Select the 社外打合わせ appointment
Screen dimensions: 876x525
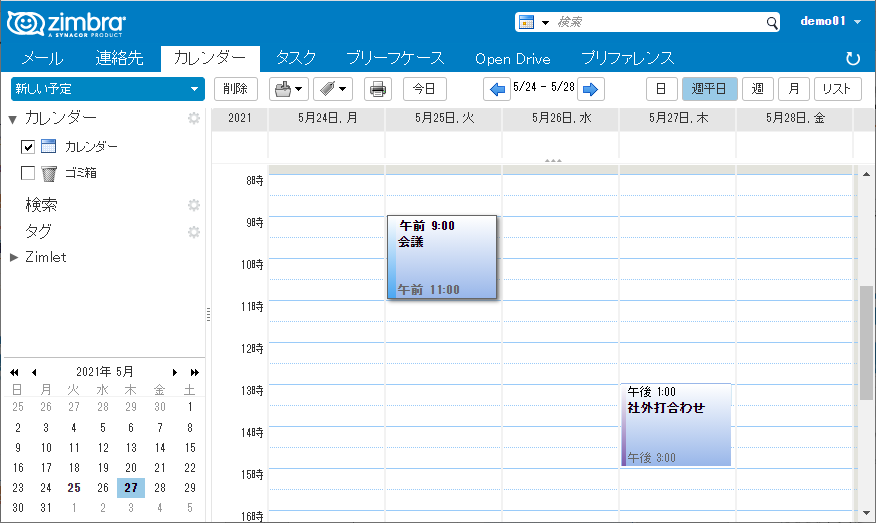tap(676, 424)
